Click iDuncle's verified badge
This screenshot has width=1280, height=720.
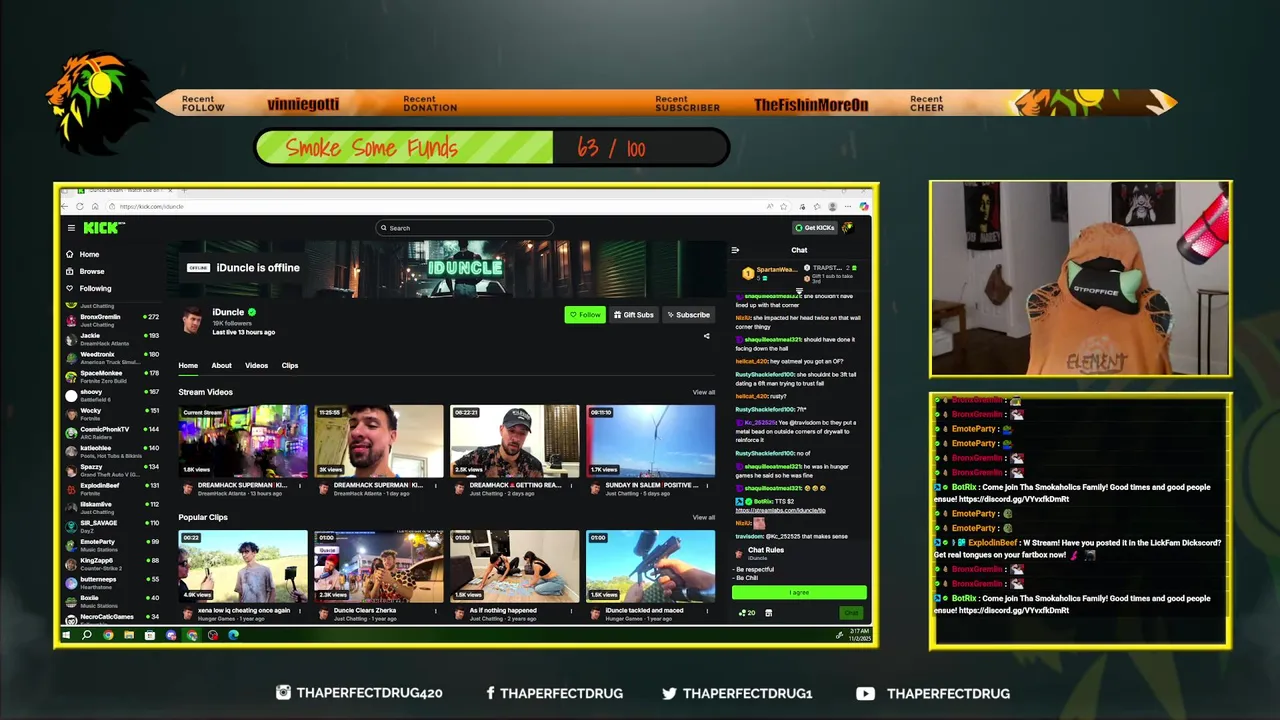[x=252, y=312]
